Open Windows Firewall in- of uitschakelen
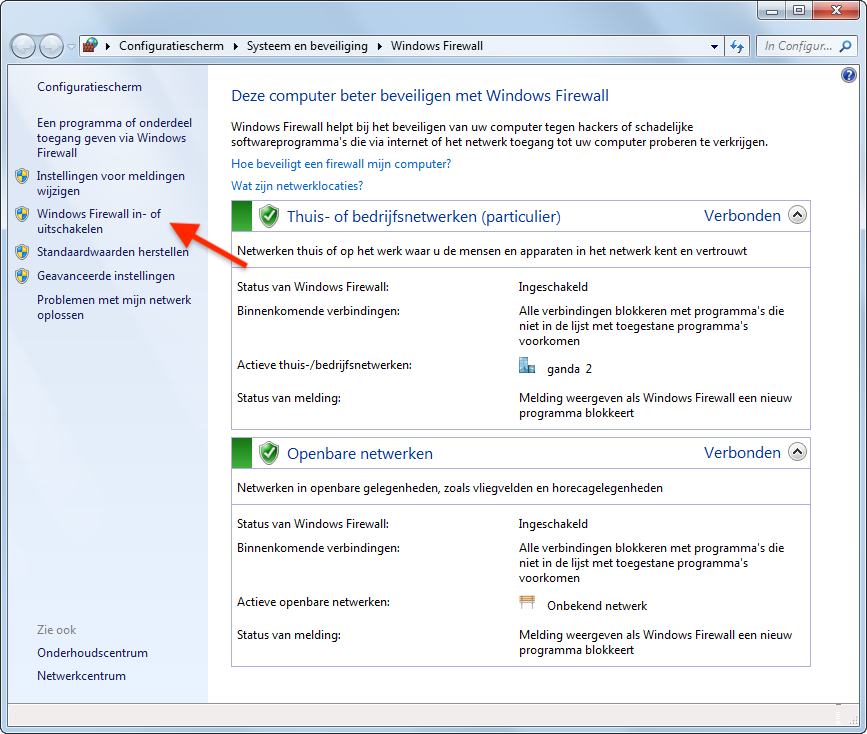 [98, 221]
